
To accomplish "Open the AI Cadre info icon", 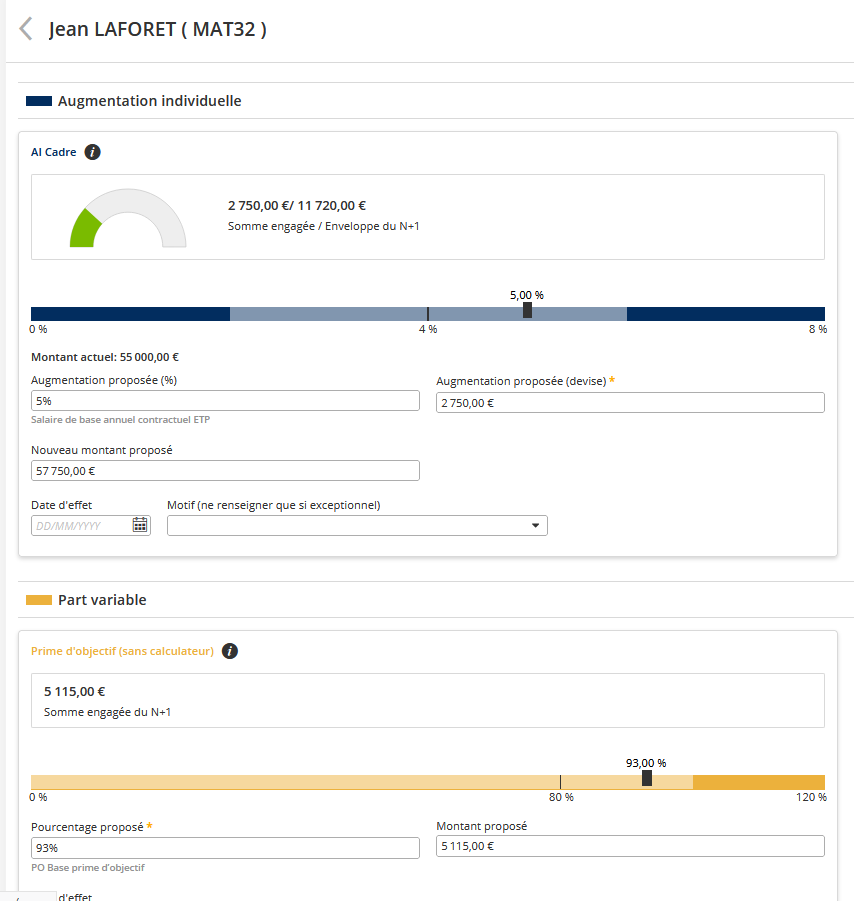I will click(93, 152).
